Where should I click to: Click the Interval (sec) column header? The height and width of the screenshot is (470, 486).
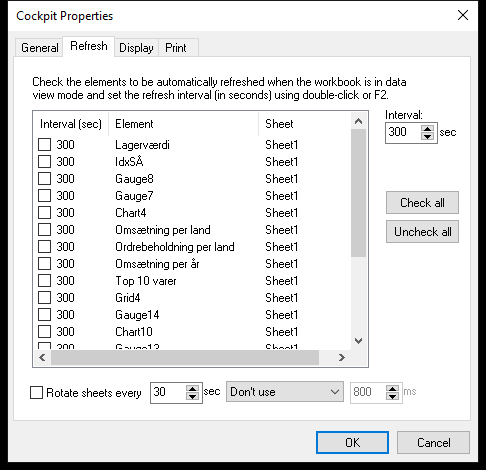click(x=71, y=124)
